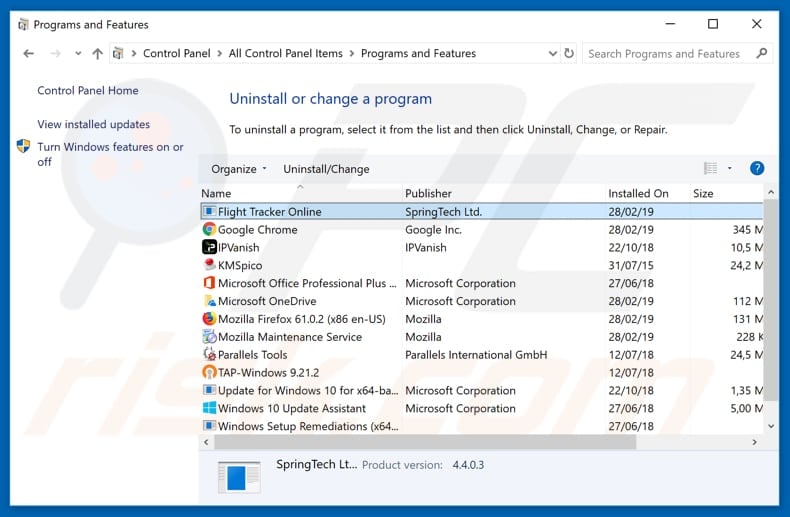This screenshot has width=790, height=517.
Task: Click Parallels International GmbH publisher cell
Action: pos(476,355)
